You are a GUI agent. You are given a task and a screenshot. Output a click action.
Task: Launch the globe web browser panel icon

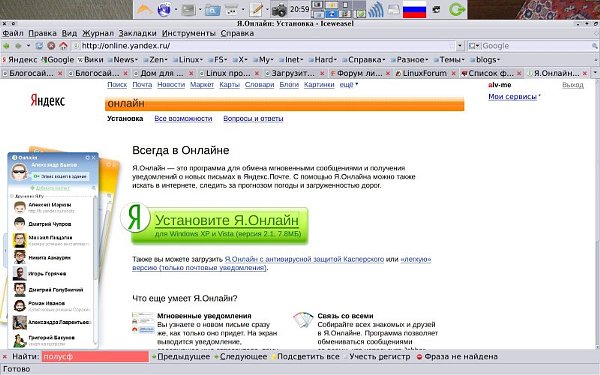tap(164, 10)
